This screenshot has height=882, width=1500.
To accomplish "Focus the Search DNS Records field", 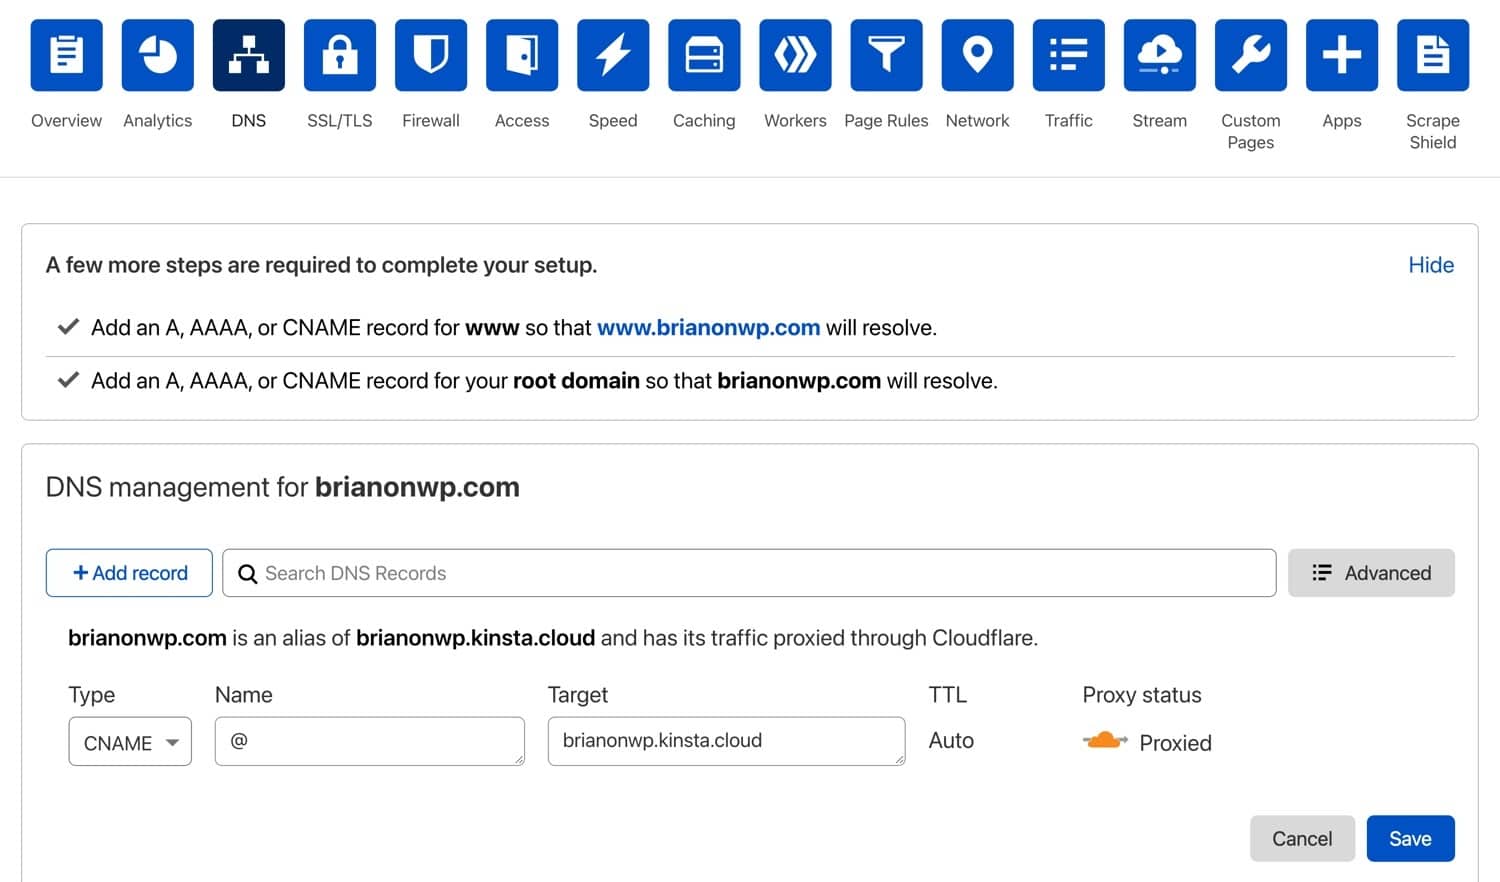I will click(749, 573).
